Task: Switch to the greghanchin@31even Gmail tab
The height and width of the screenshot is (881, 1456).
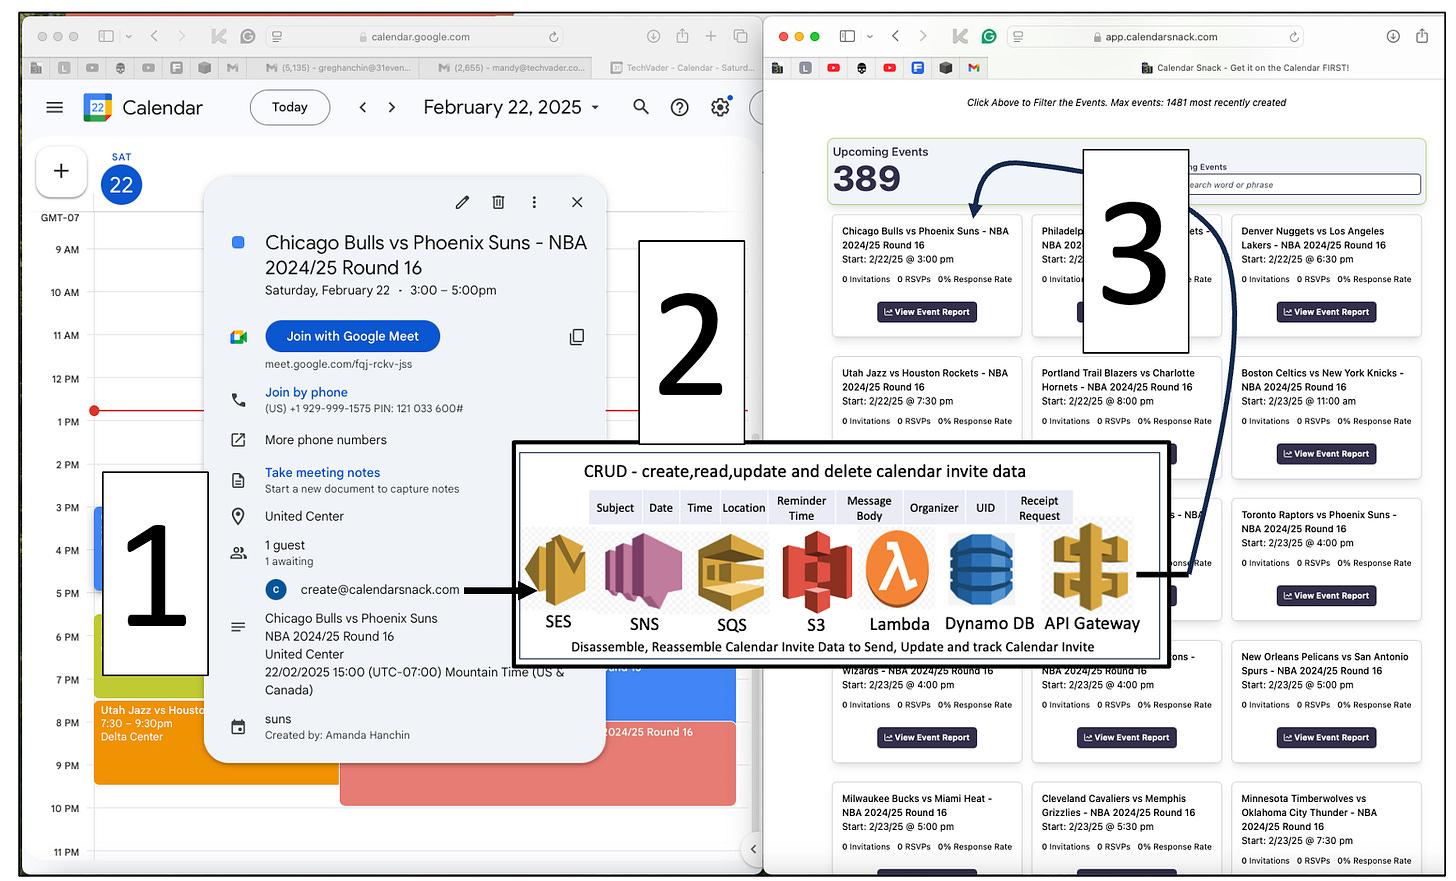Action: coord(338,68)
